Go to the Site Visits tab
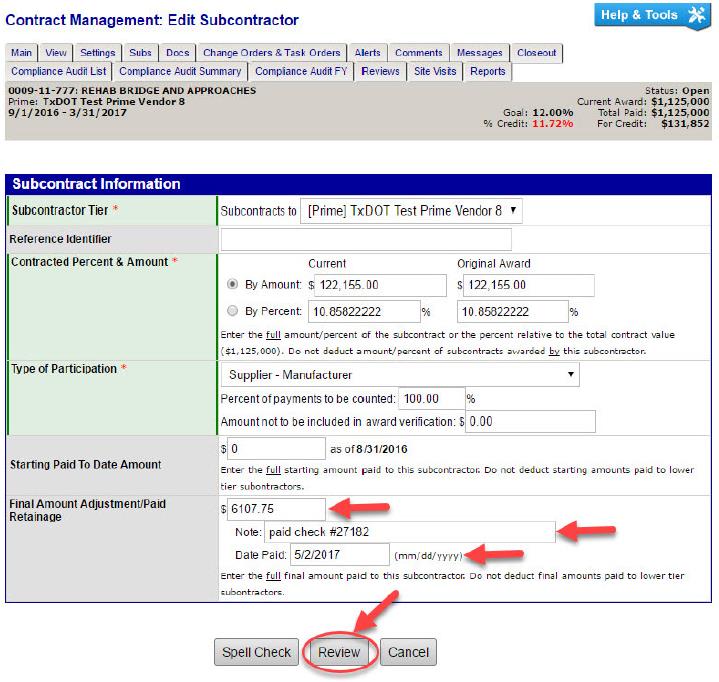 (435, 71)
